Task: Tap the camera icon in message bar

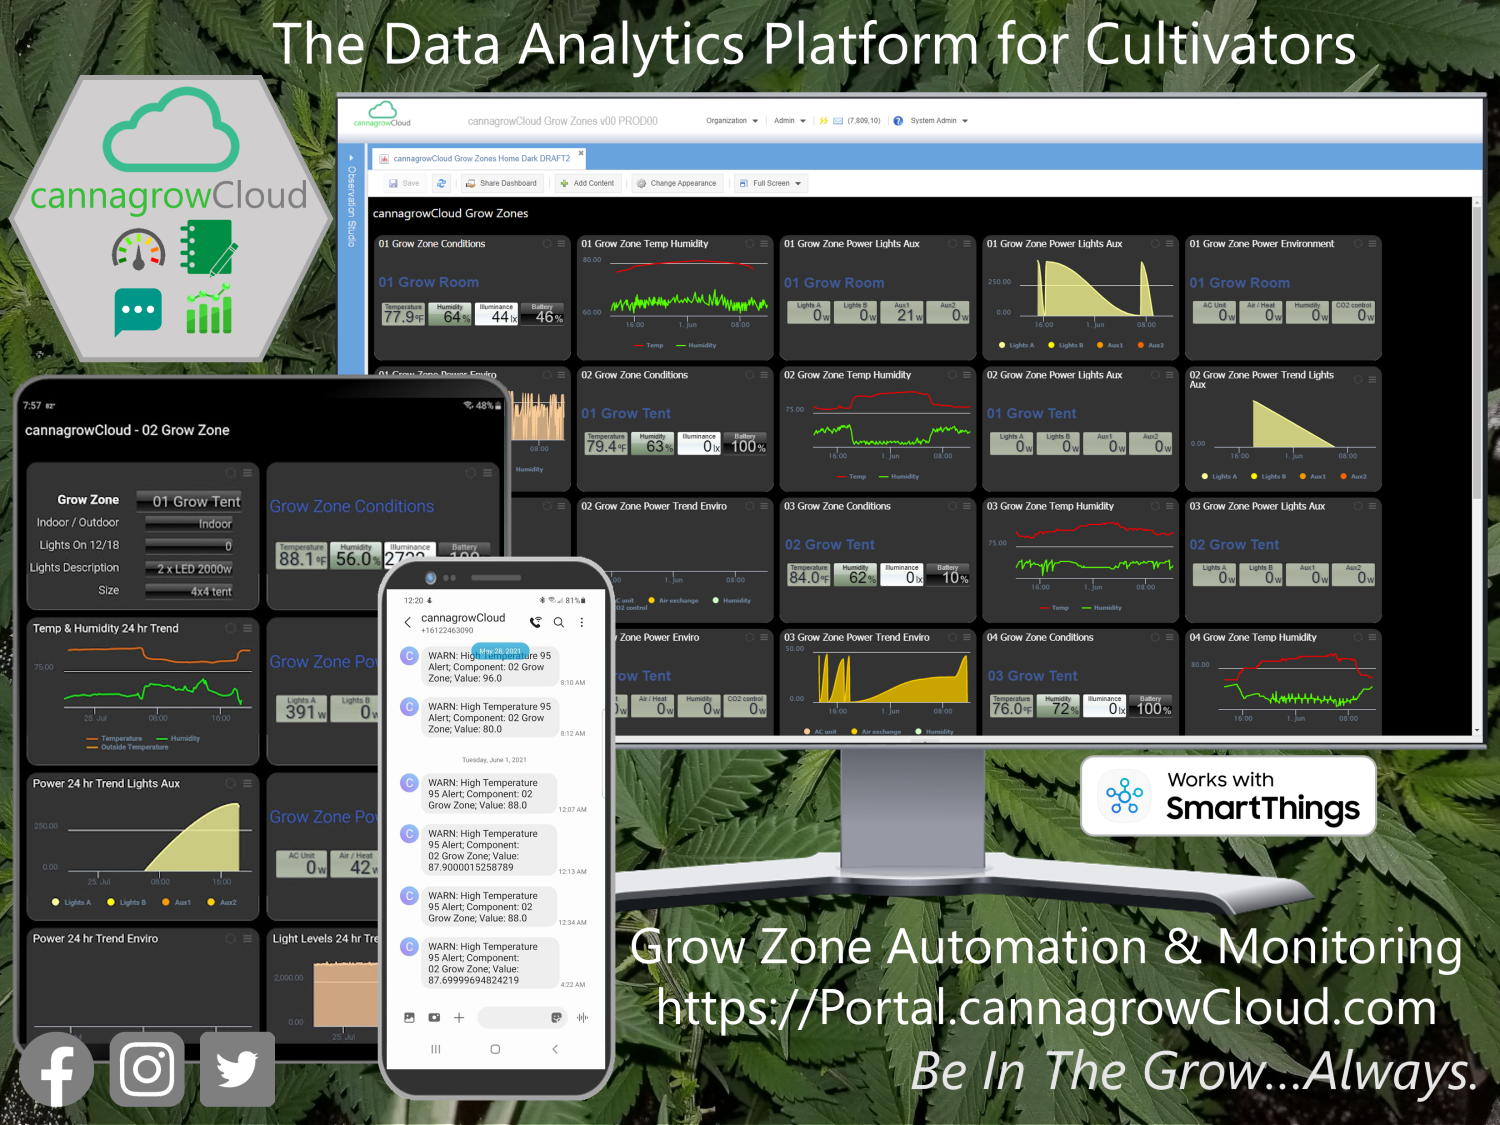Action: coord(434,1017)
